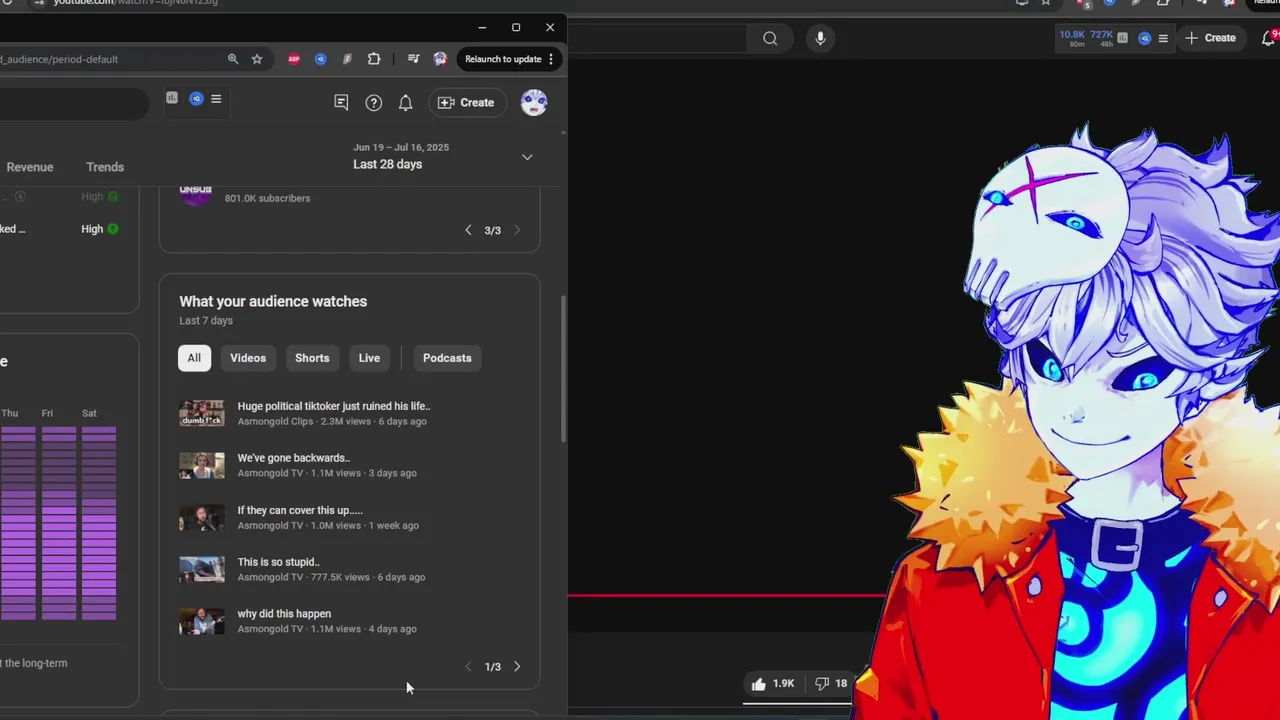1280x720 pixels.
Task: Click the voice search microphone in YouTube window
Action: tap(820, 38)
